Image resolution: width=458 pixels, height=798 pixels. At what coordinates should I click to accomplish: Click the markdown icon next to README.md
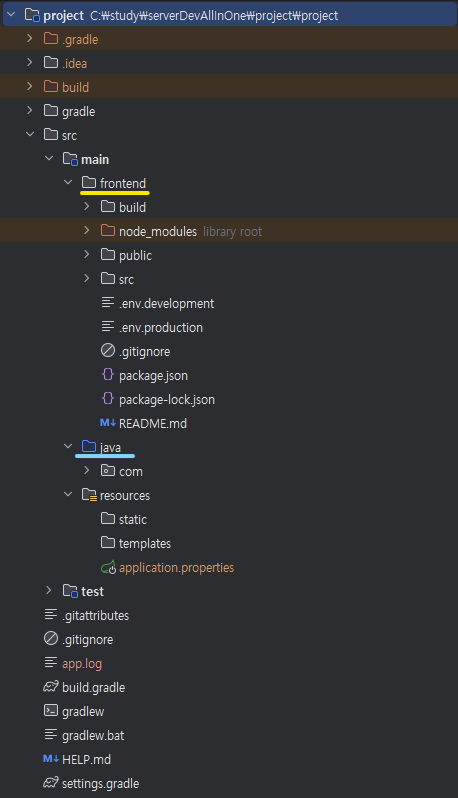pyautogui.click(x=108, y=423)
